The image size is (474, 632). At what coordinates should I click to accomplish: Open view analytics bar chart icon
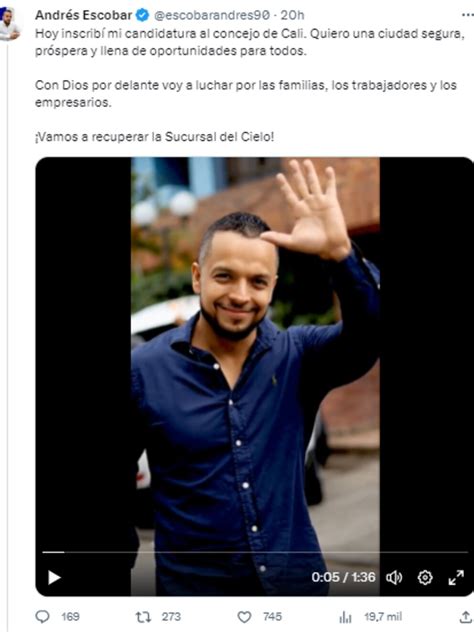click(x=345, y=617)
